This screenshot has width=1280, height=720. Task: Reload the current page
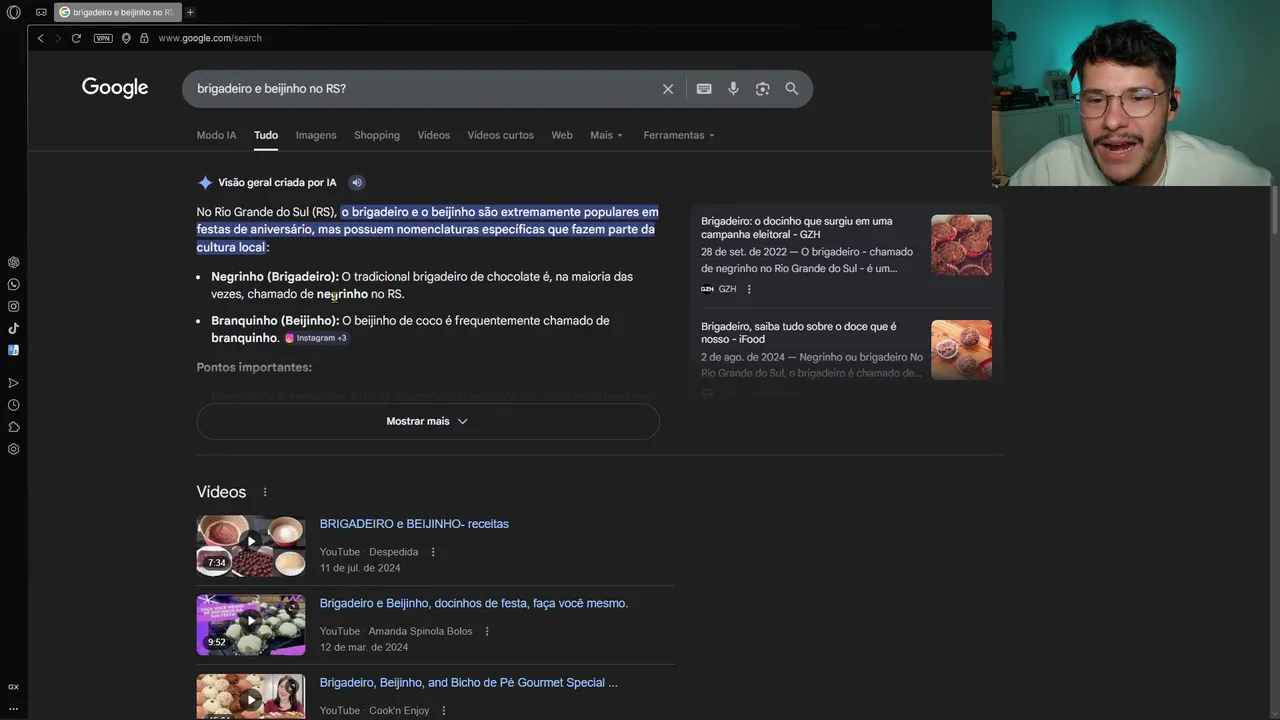coord(76,38)
